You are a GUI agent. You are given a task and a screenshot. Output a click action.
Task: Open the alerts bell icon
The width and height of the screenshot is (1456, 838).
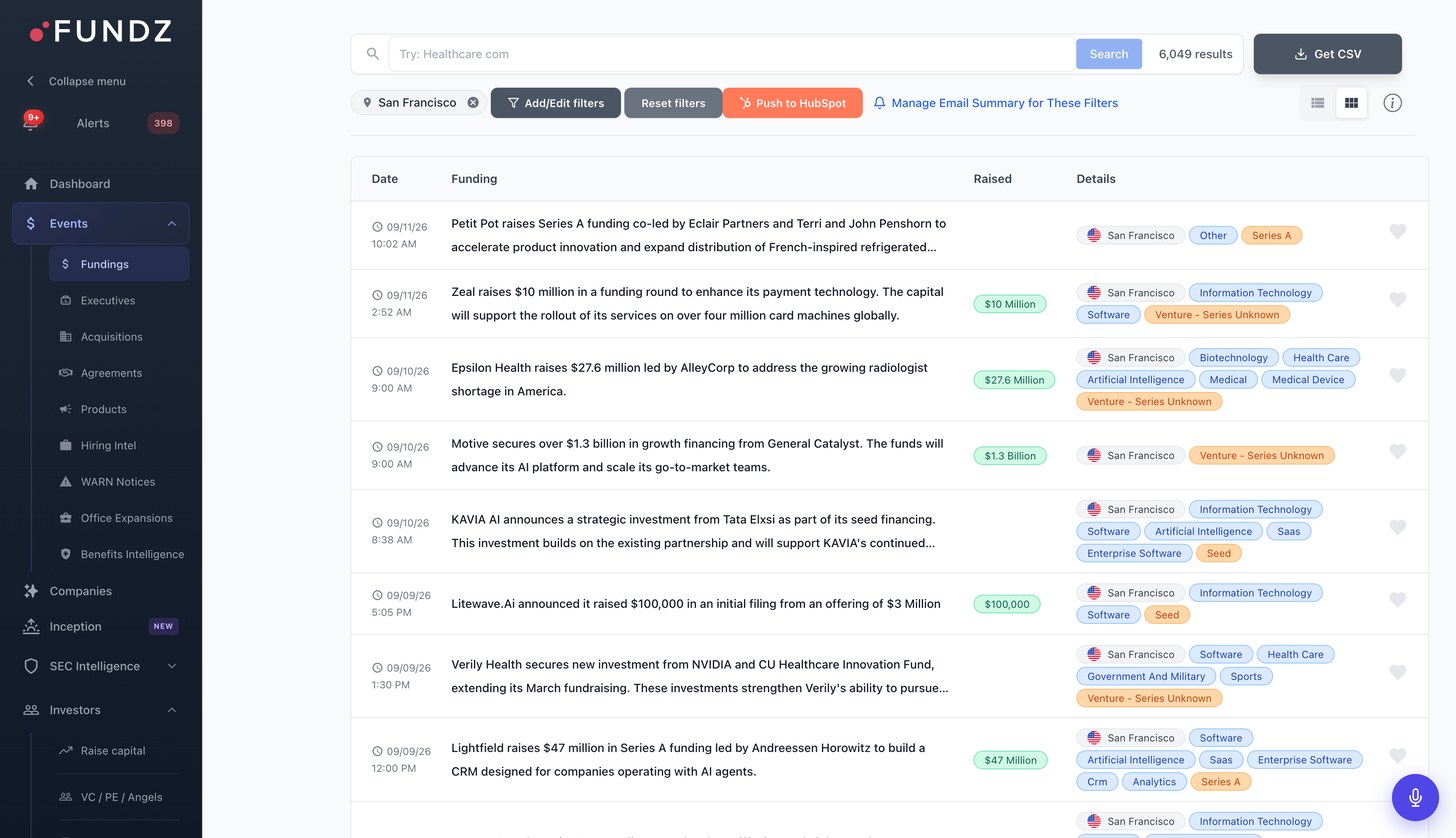coord(31,123)
